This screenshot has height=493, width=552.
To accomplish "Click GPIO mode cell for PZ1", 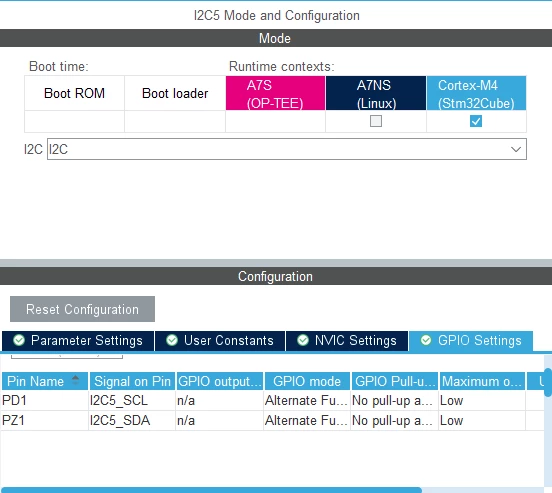I will (307, 420).
